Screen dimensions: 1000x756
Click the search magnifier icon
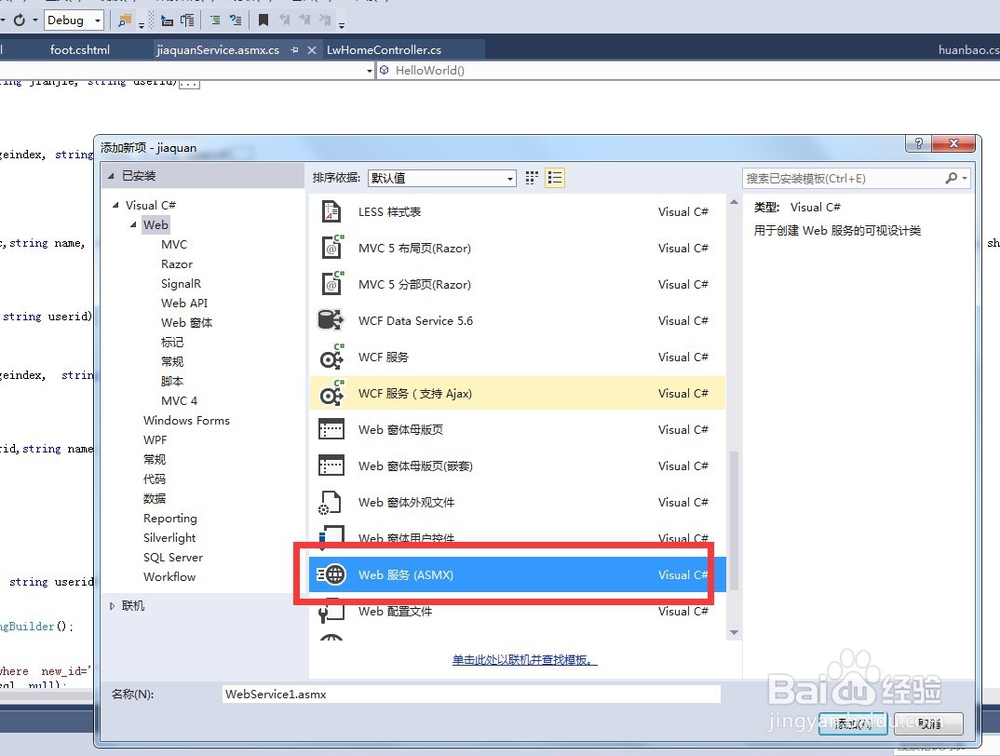pyautogui.click(x=951, y=179)
